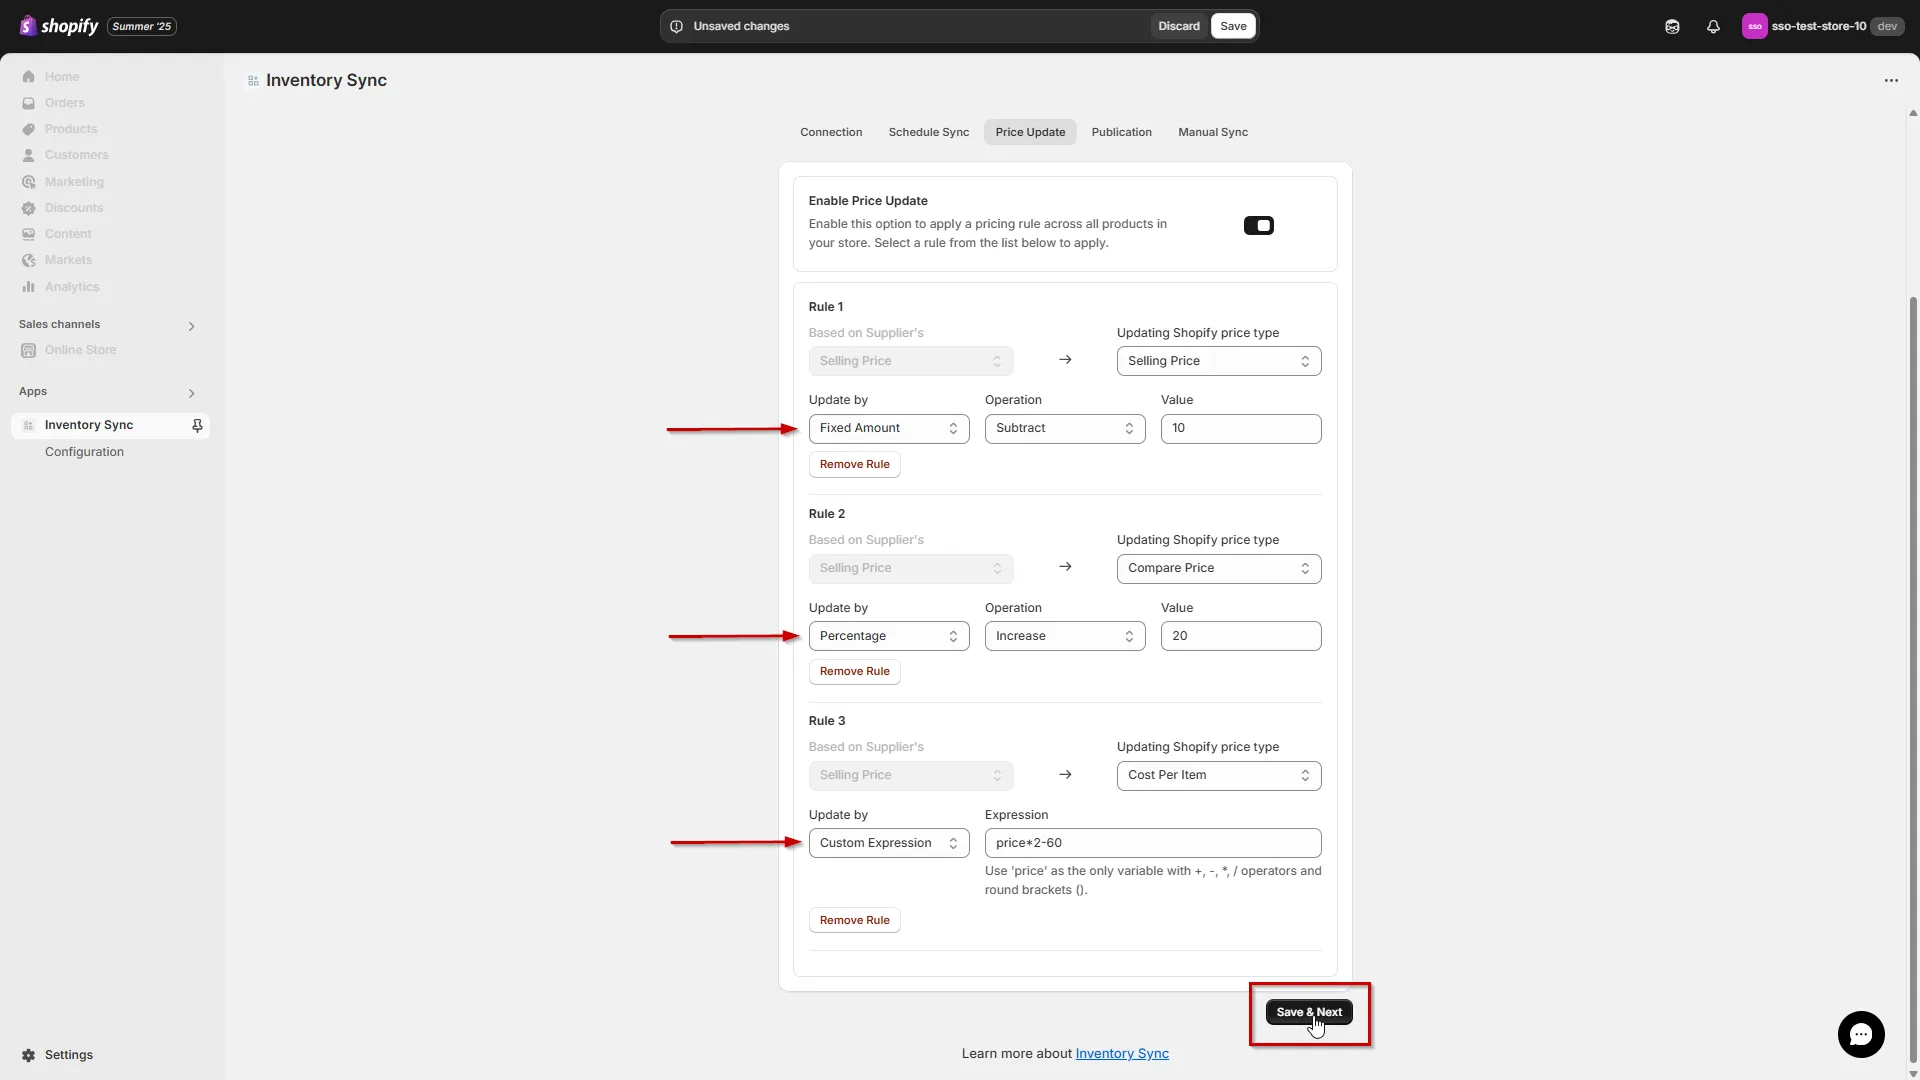Open Rule 2 Compare Price dropdown
The width and height of the screenshot is (1920, 1080).
(x=1218, y=568)
